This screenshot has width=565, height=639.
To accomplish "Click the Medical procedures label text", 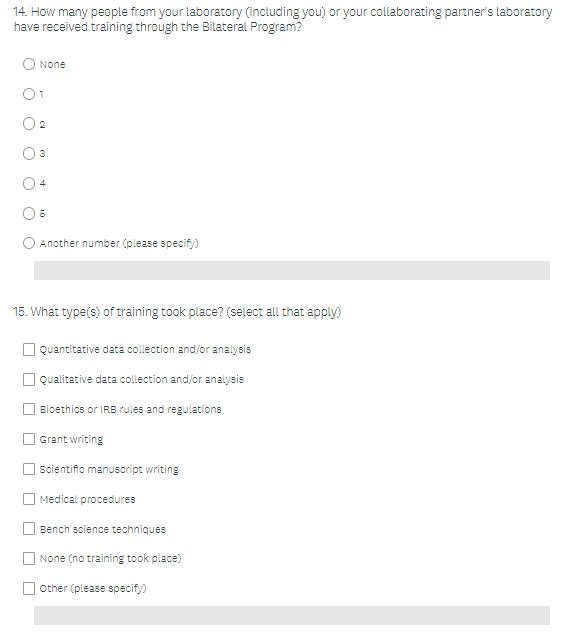I will pyautogui.click(x=87, y=499).
